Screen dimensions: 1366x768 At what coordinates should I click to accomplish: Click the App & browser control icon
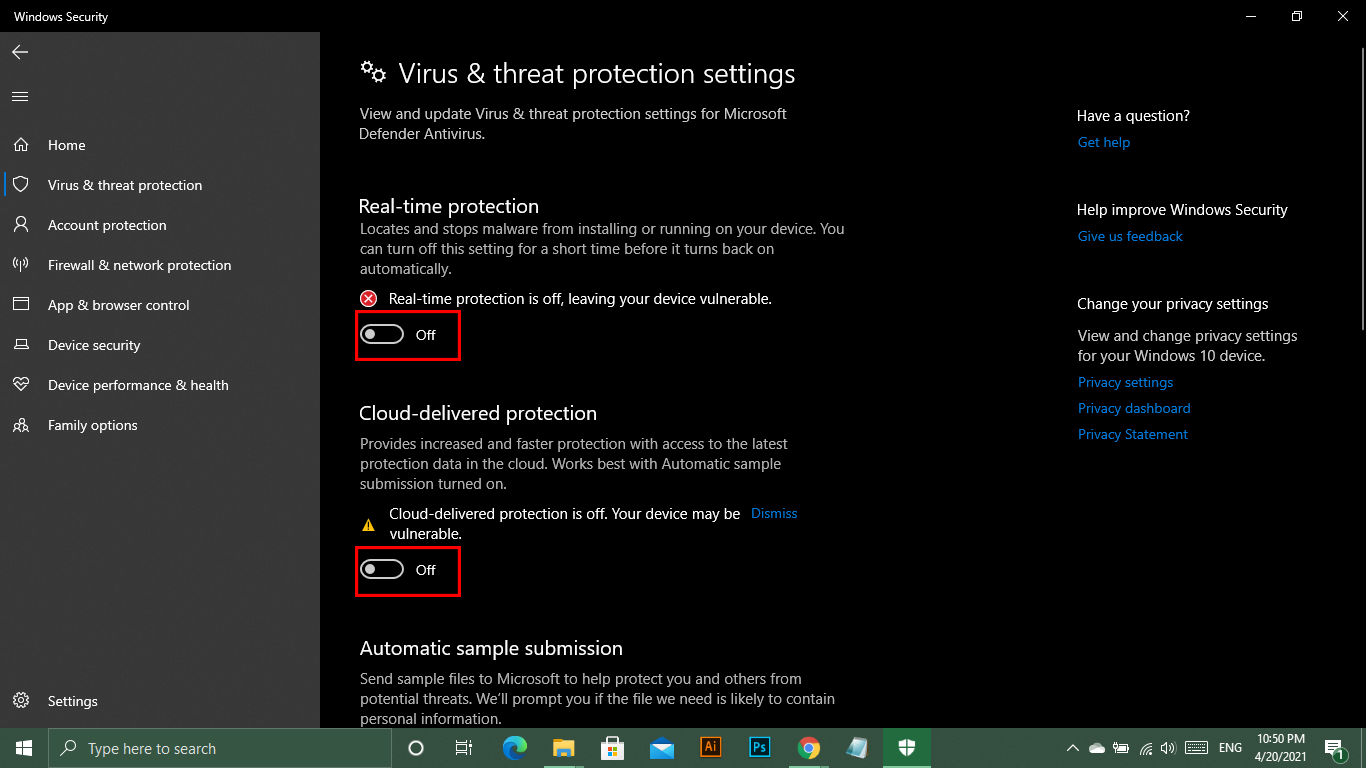(x=20, y=305)
